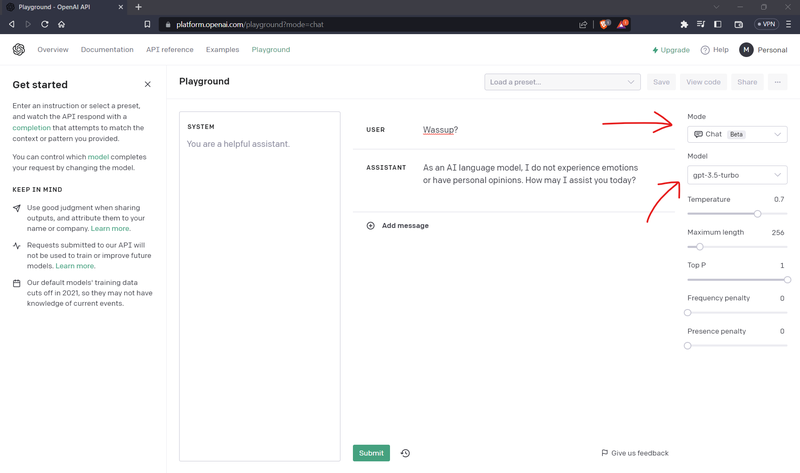The height and width of the screenshot is (473, 800).
Task: Open Brave Rewards triangle icon
Action: coord(622,24)
